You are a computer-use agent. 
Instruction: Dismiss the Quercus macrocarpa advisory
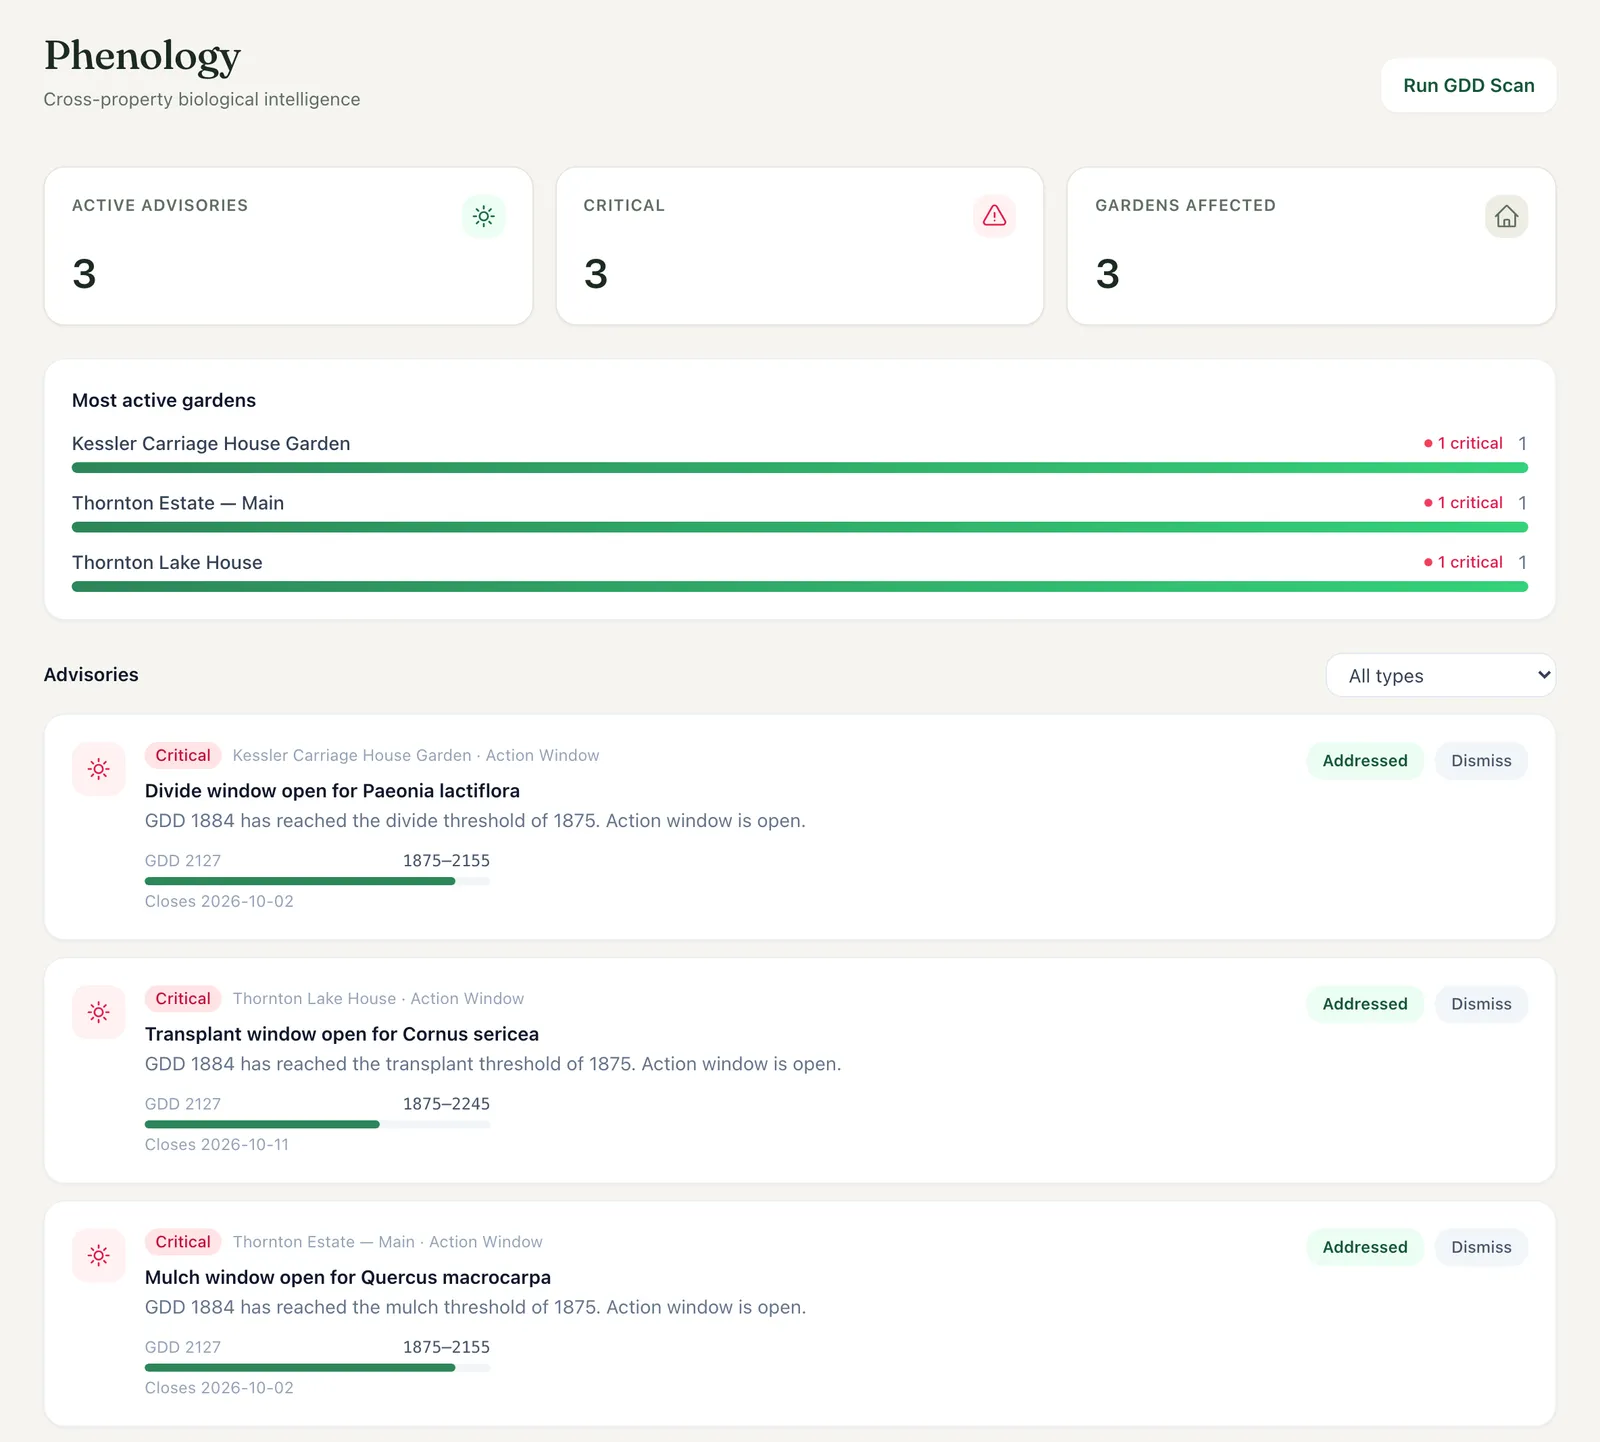tap(1482, 1247)
